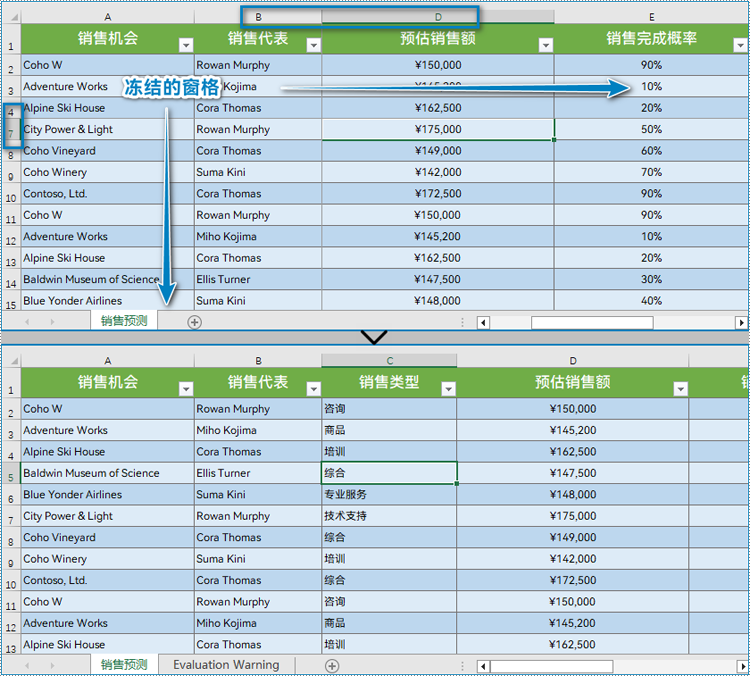750x676 pixels.
Task: Select column A header in top sheet
Action: coord(108,17)
